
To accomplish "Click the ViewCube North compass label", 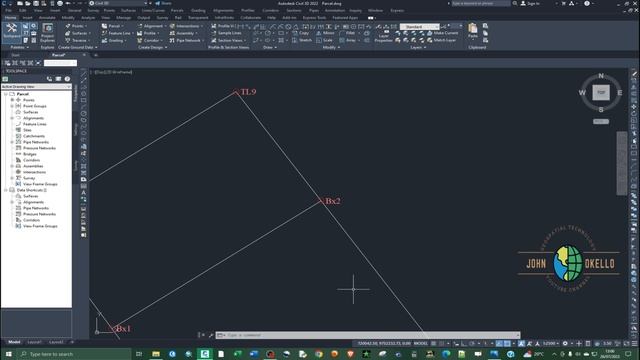I will [x=601, y=76].
